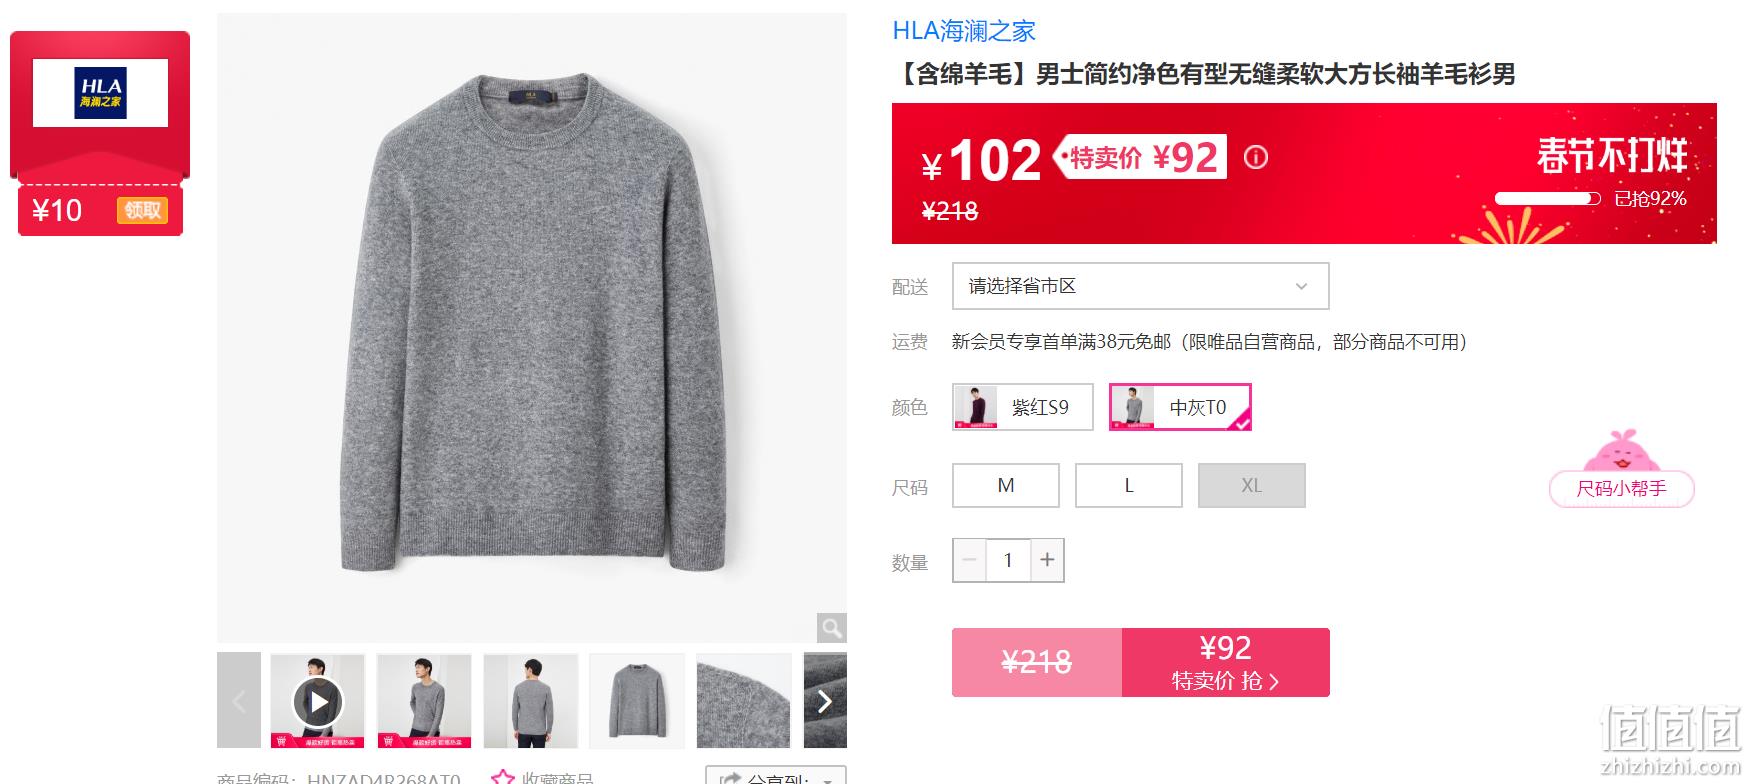
Task: Open the HLA海澜之家 brand link
Action: [x=964, y=31]
